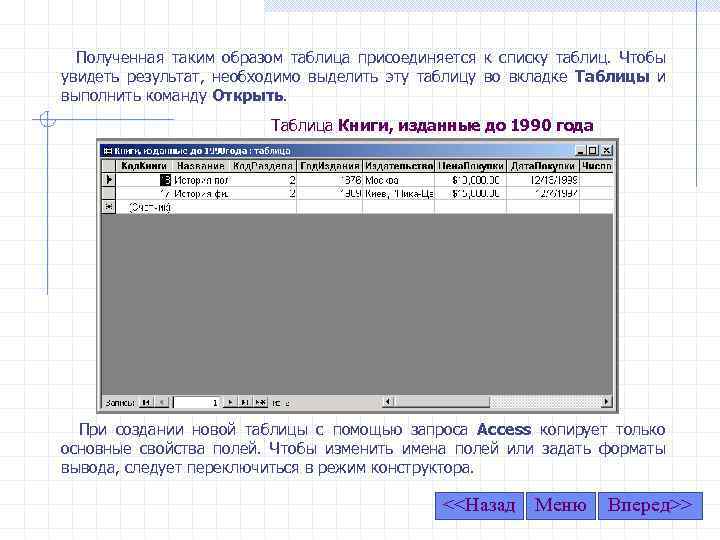Click the first record navigation icon
This screenshot has height=540, width=720.
click(146, 403)
